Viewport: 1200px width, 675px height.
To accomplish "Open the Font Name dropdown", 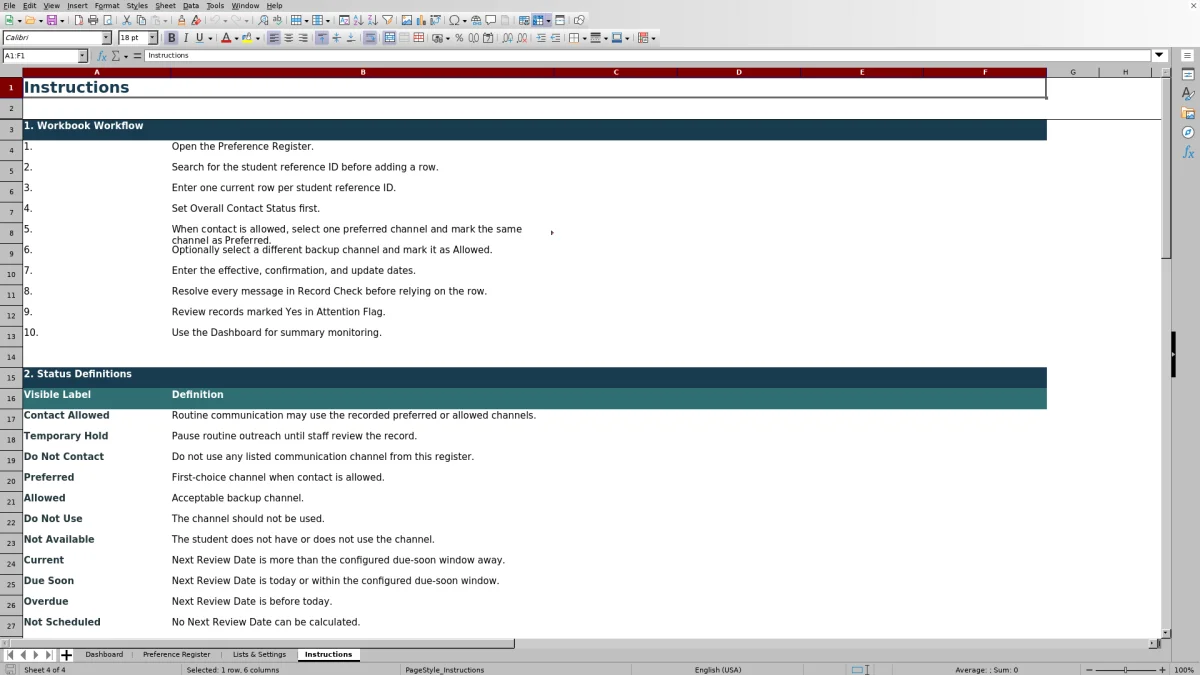I will [x=106, y=38].
